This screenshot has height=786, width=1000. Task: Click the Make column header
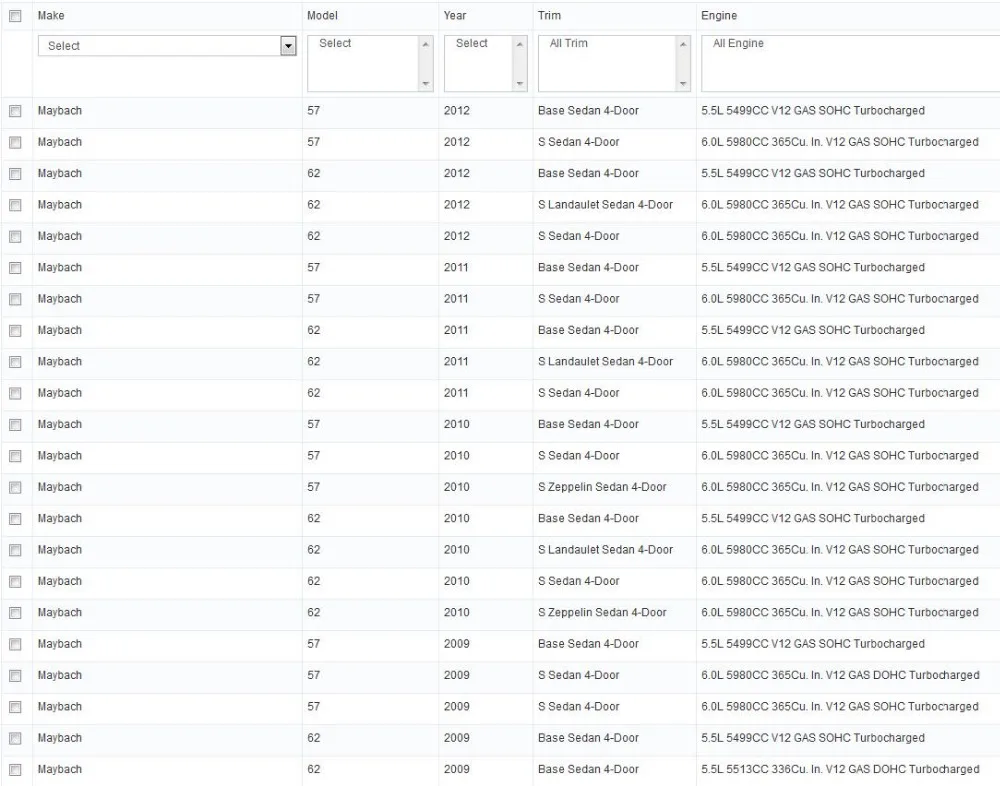(51, 15)
